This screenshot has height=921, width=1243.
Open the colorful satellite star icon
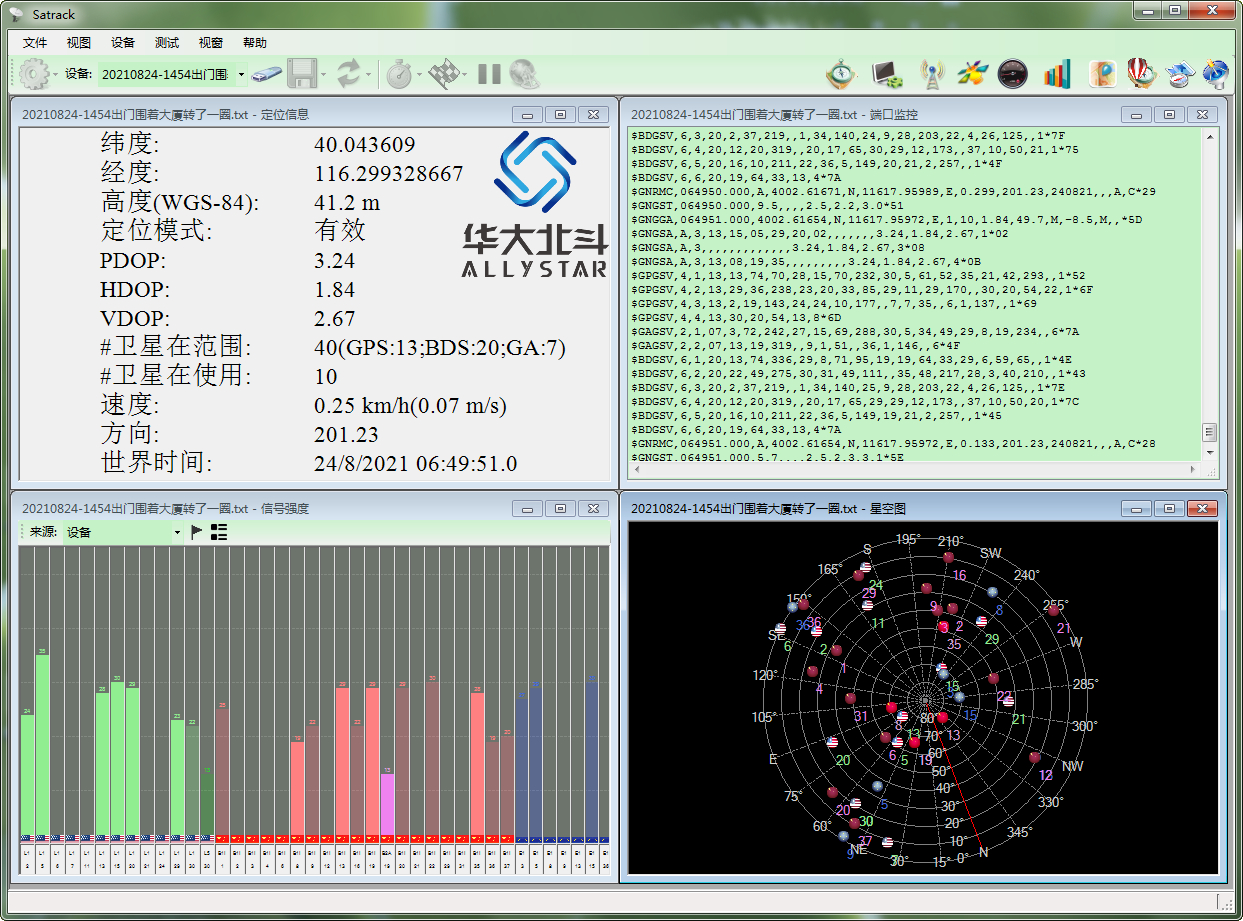(x=972, y=74)
